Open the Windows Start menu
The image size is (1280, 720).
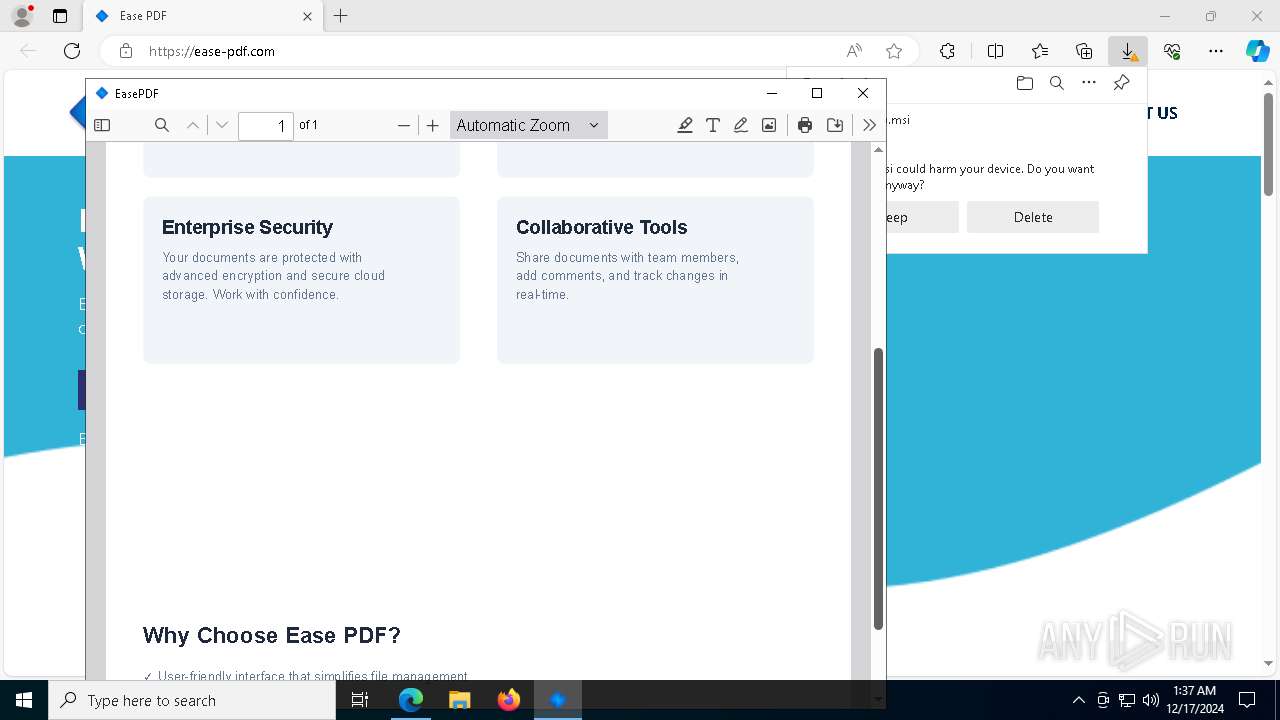click(24, 700)
